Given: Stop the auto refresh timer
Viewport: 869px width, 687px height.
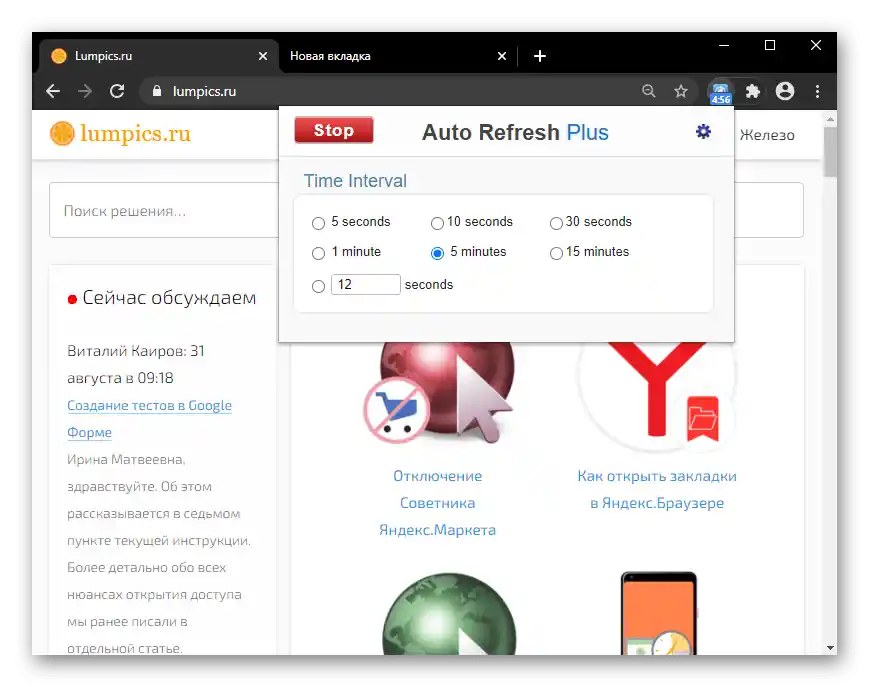Looking at the screenshot, I should coord(334,130).
